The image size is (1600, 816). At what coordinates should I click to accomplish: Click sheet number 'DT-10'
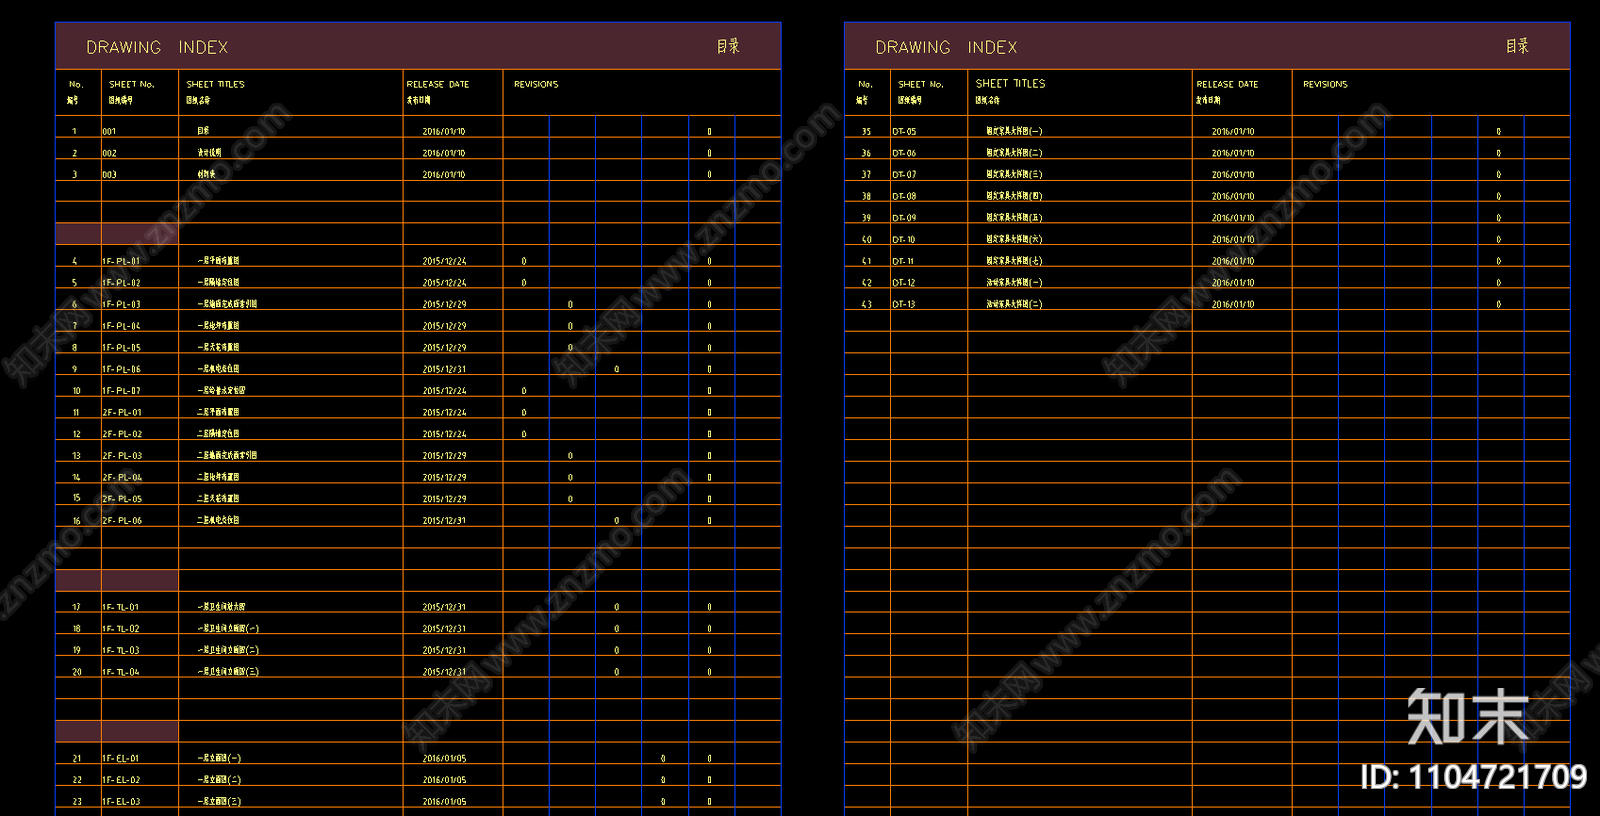904,239
